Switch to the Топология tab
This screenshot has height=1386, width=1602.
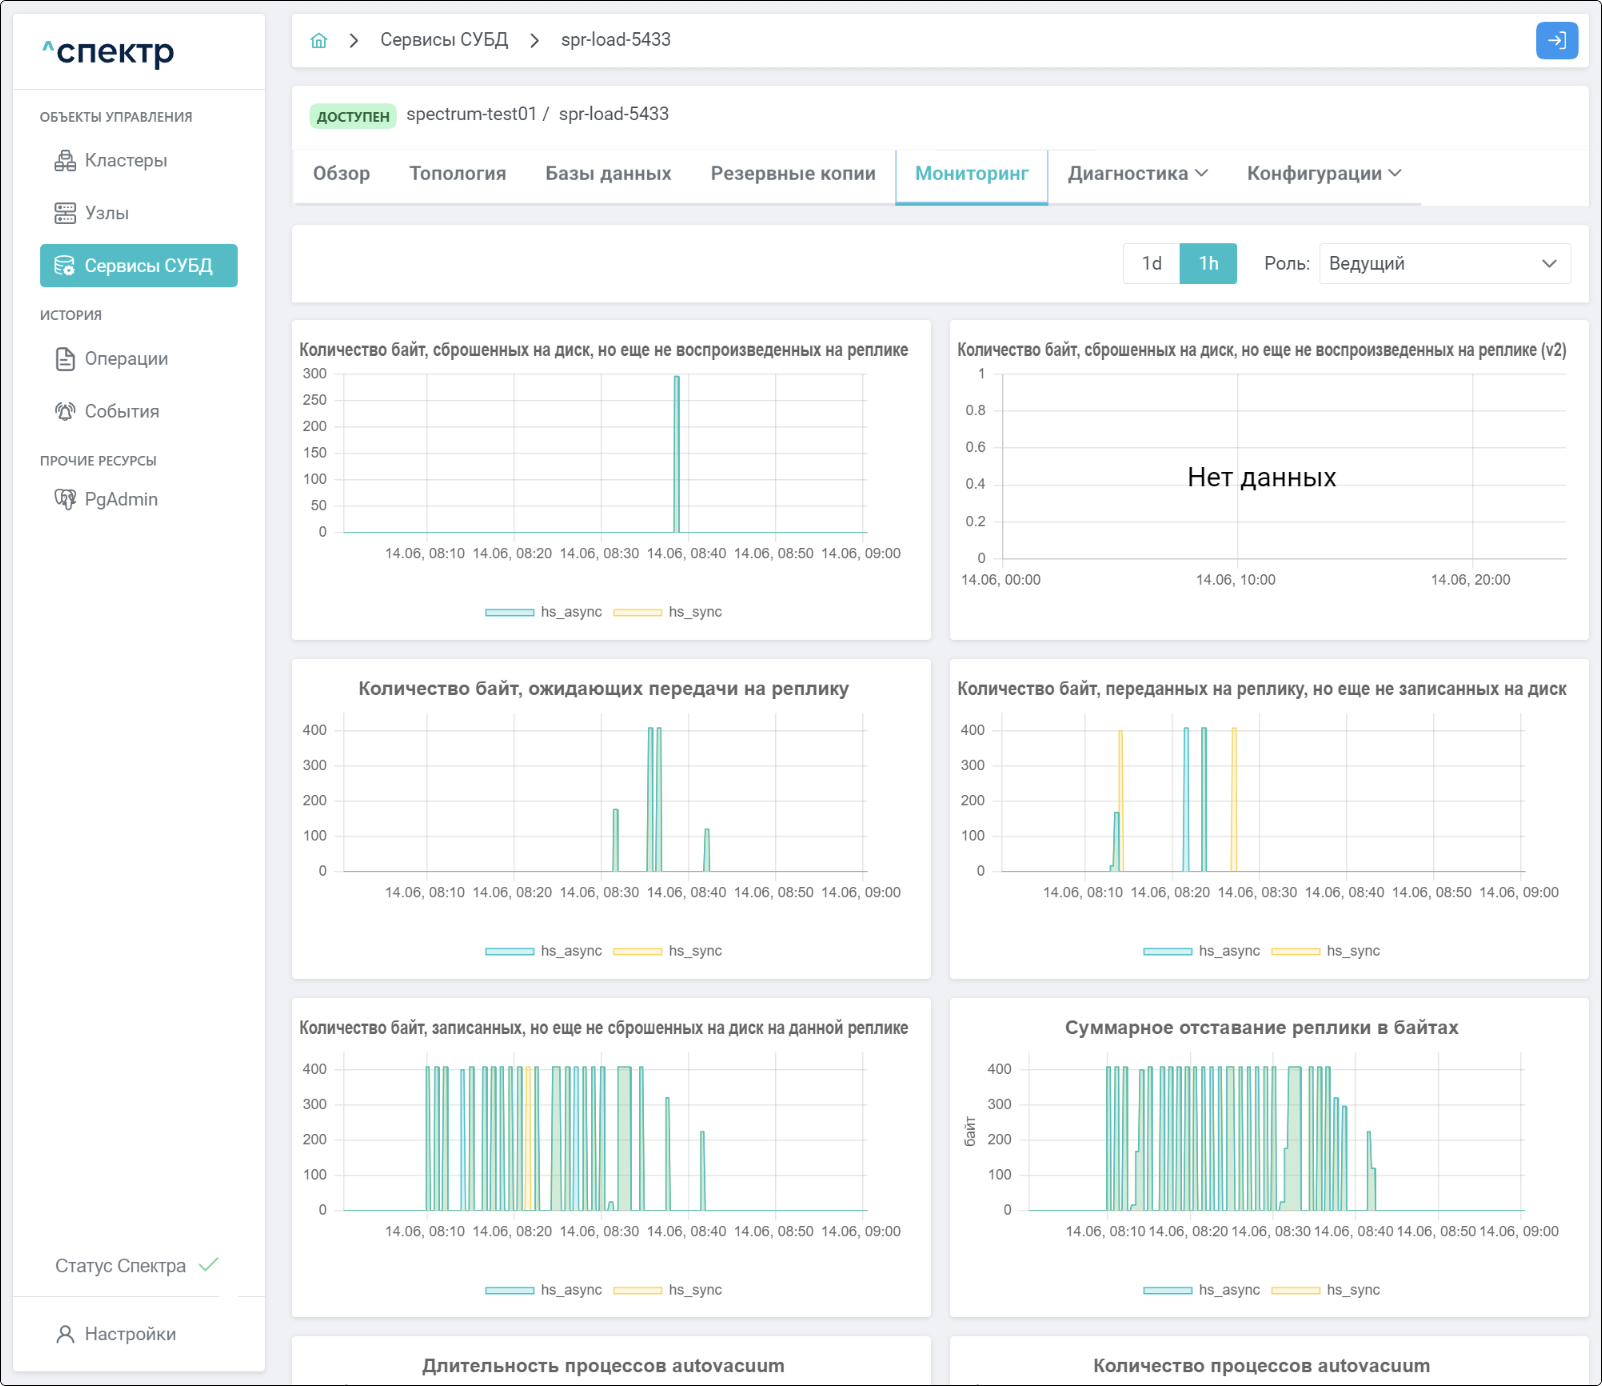[457, 174]
